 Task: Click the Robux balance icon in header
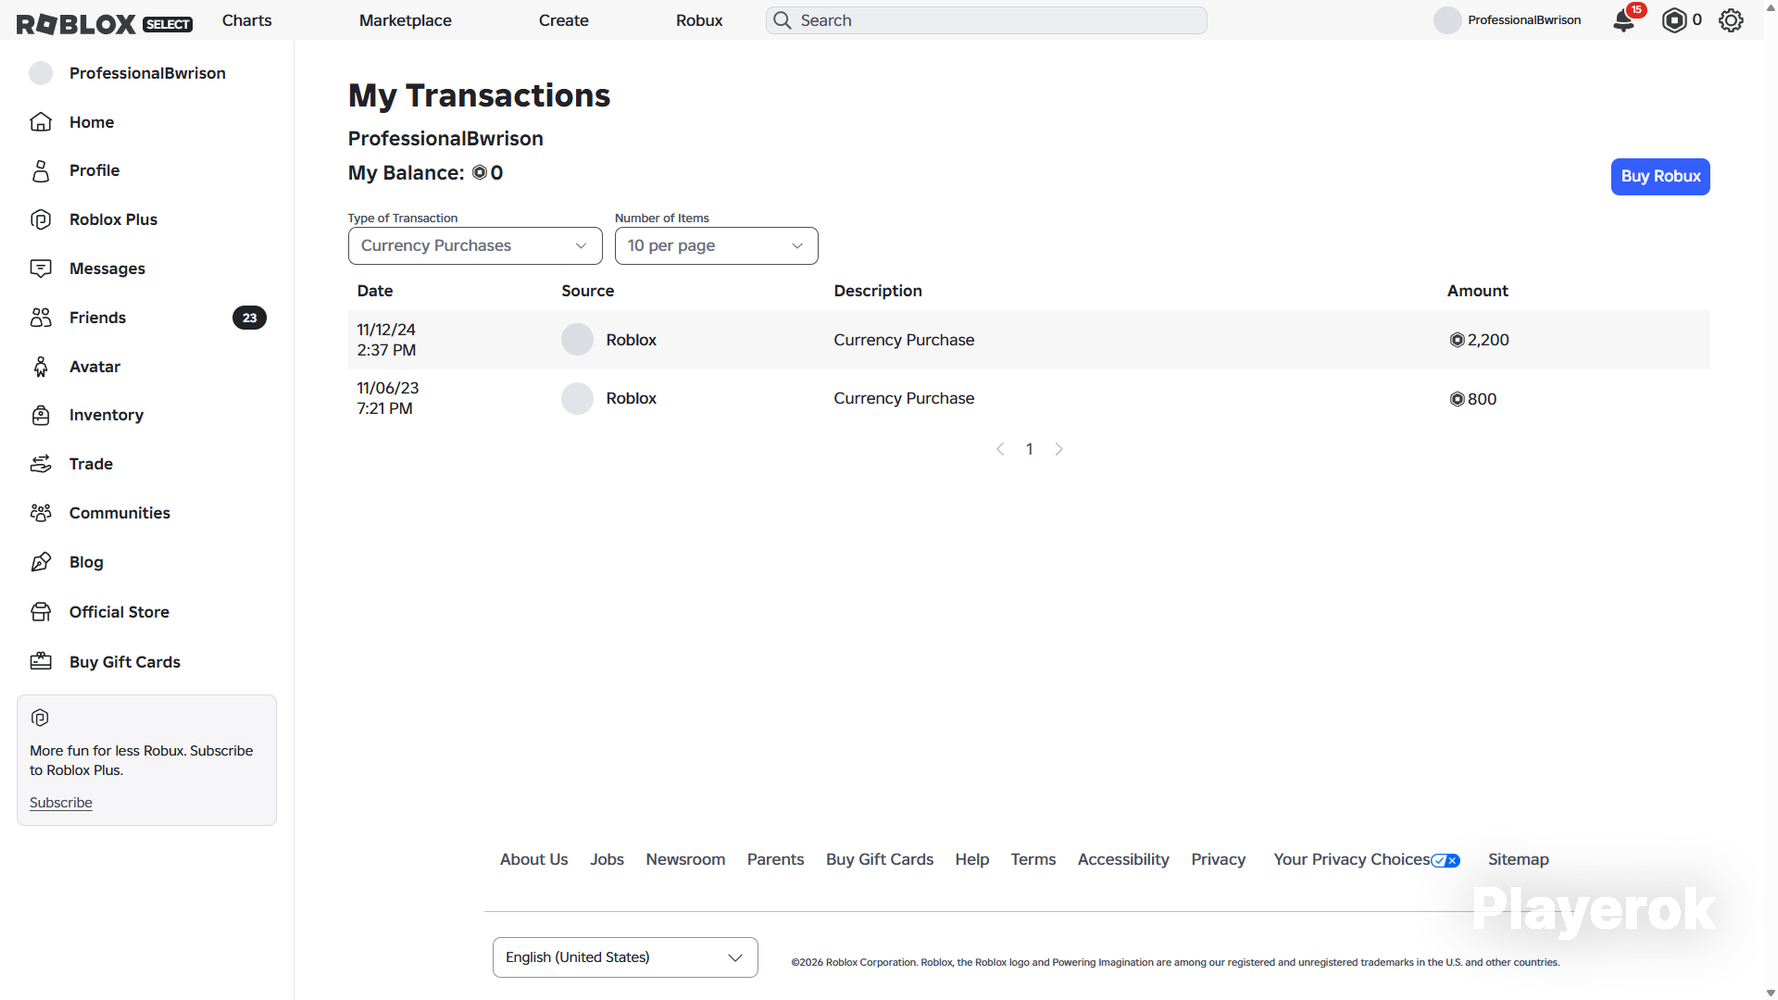[x=1673, y=20]
